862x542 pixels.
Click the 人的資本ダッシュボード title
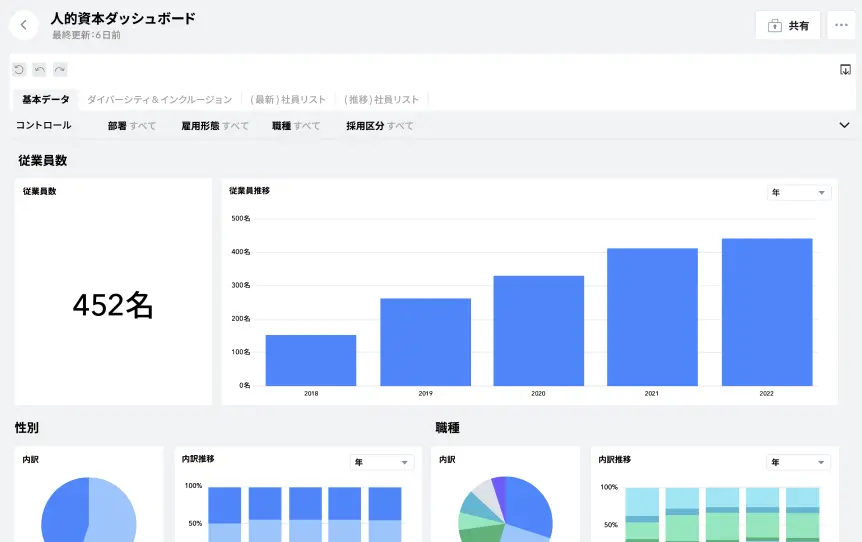[x=123, y=18]
